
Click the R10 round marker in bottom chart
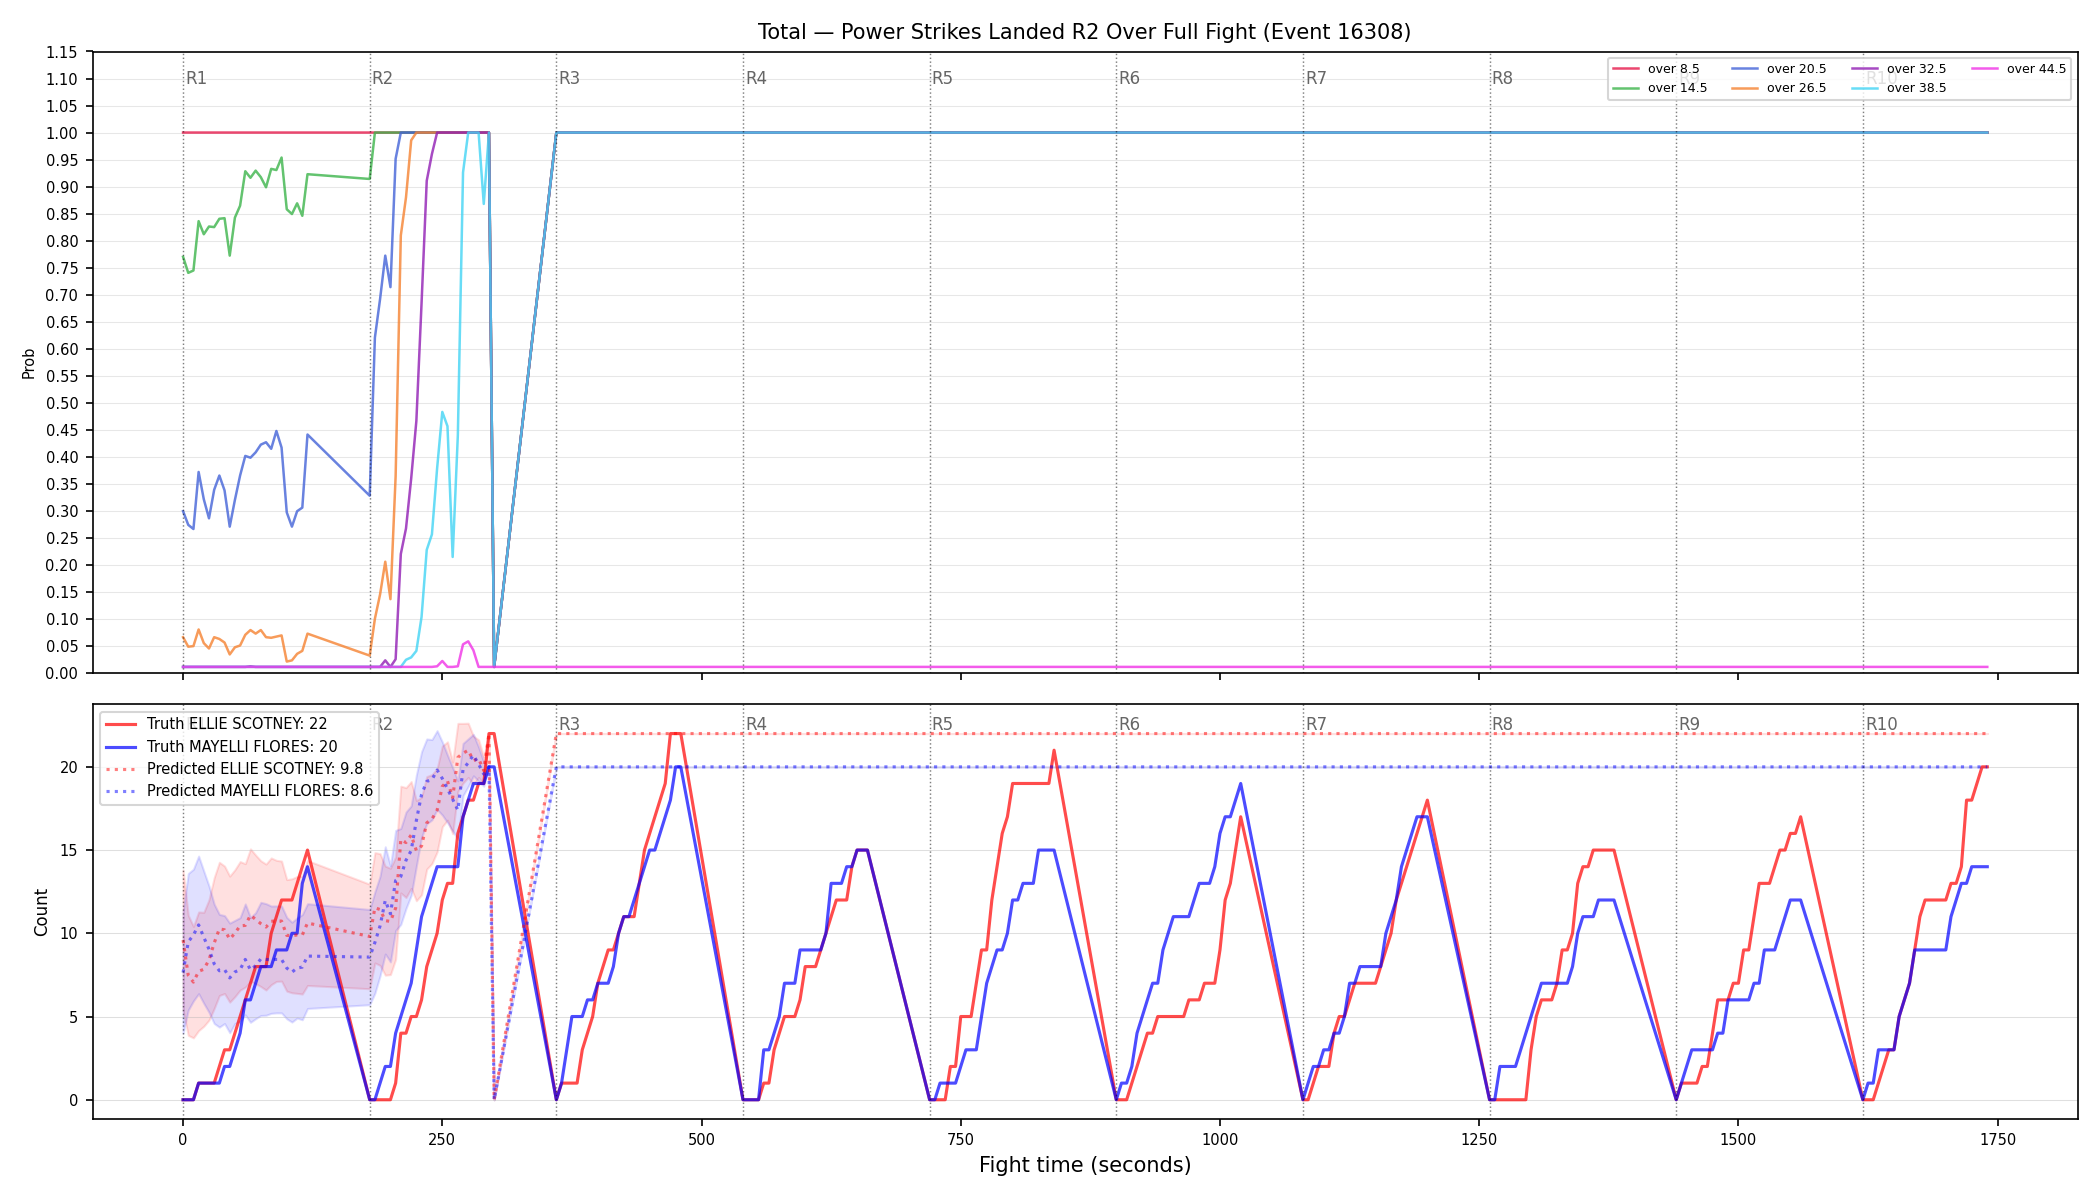tap(1881, 724)
